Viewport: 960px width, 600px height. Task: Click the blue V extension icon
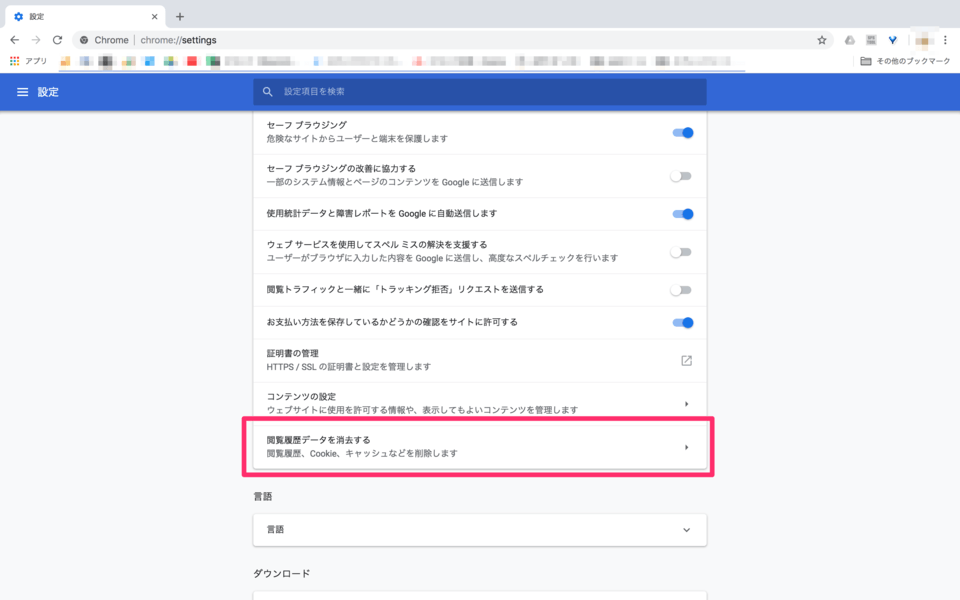point(892,40)
